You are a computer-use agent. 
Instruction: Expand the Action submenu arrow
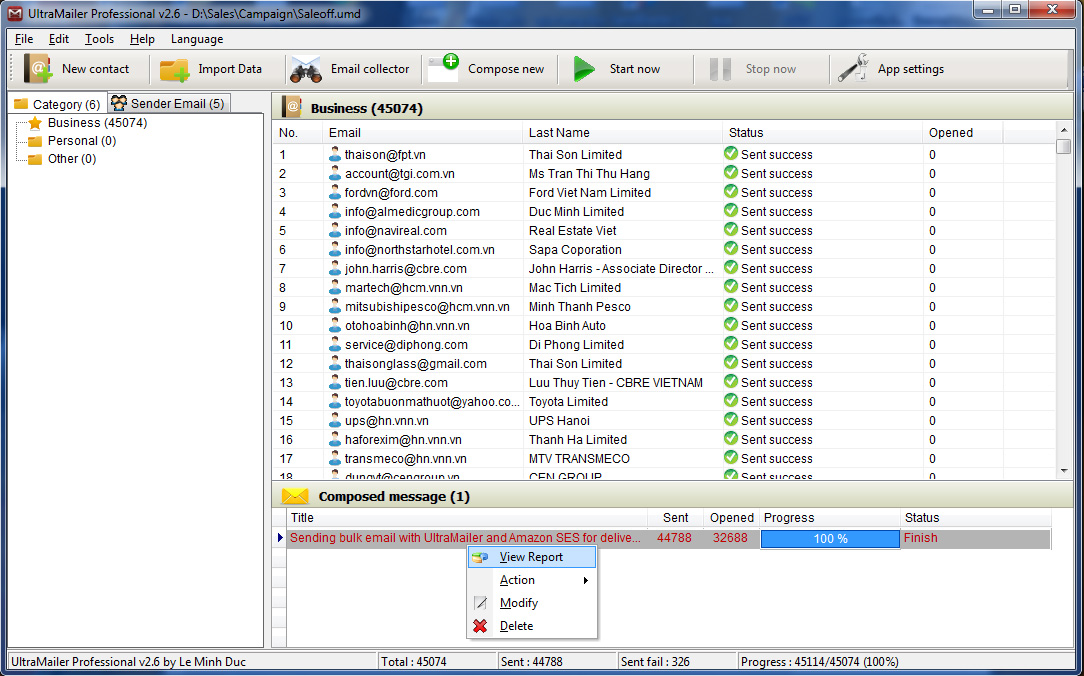coord(585,580)
